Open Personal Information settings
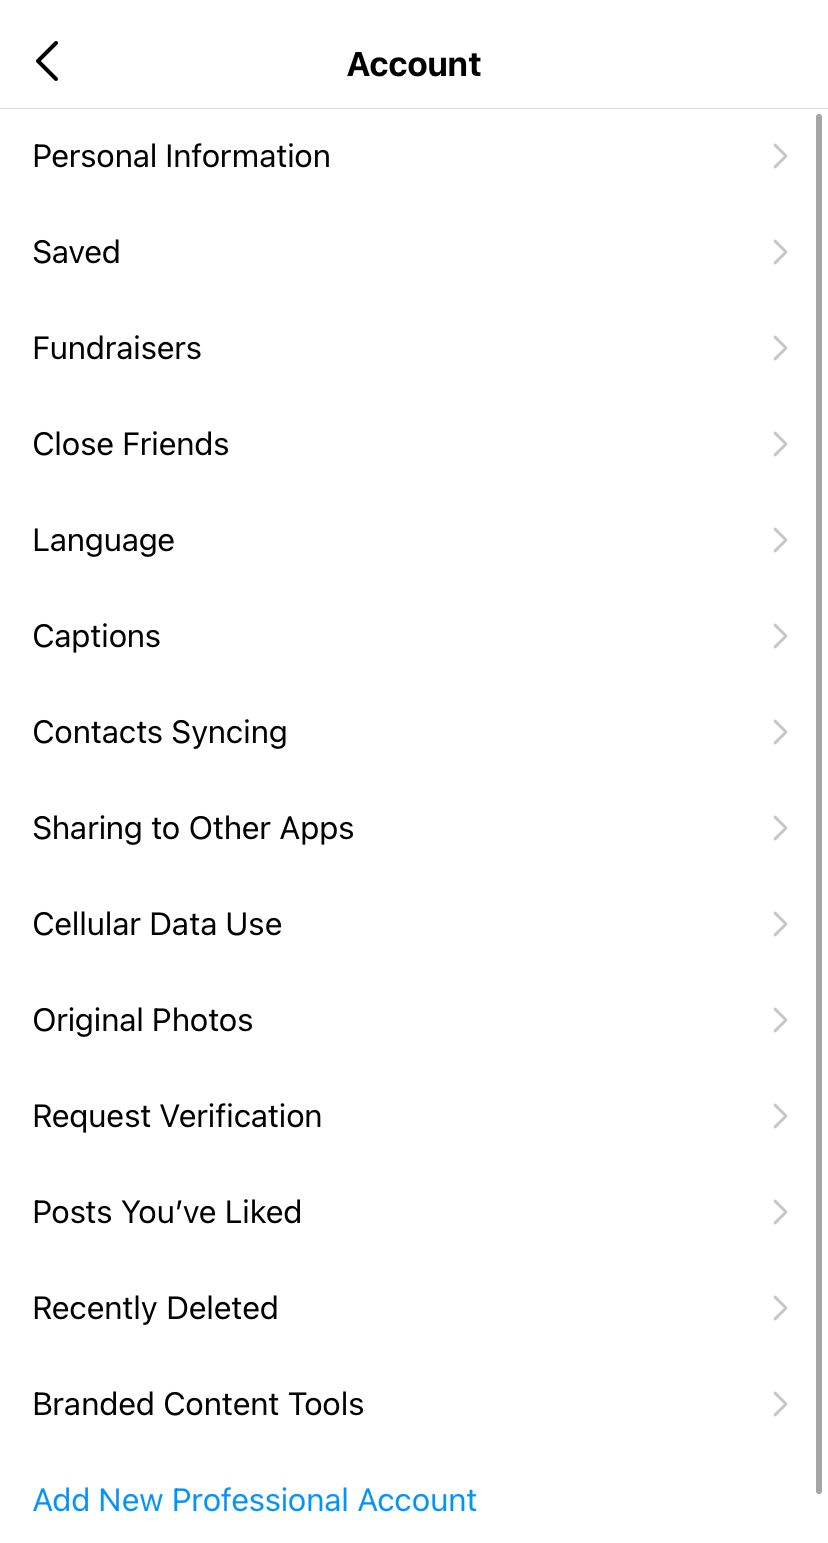 point(181,157)
